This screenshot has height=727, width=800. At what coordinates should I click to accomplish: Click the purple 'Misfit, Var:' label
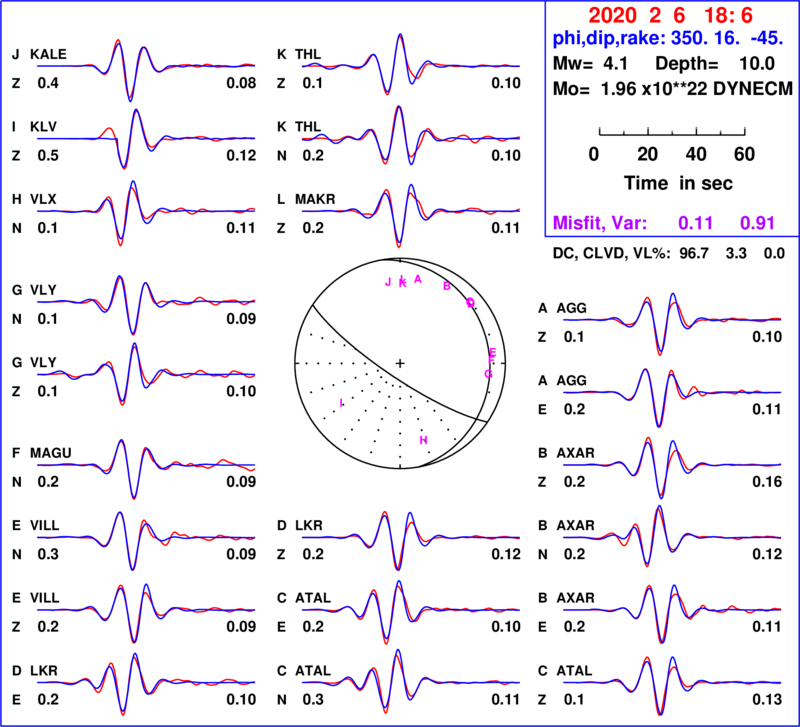pyautogui.click(x=600, y=223)
